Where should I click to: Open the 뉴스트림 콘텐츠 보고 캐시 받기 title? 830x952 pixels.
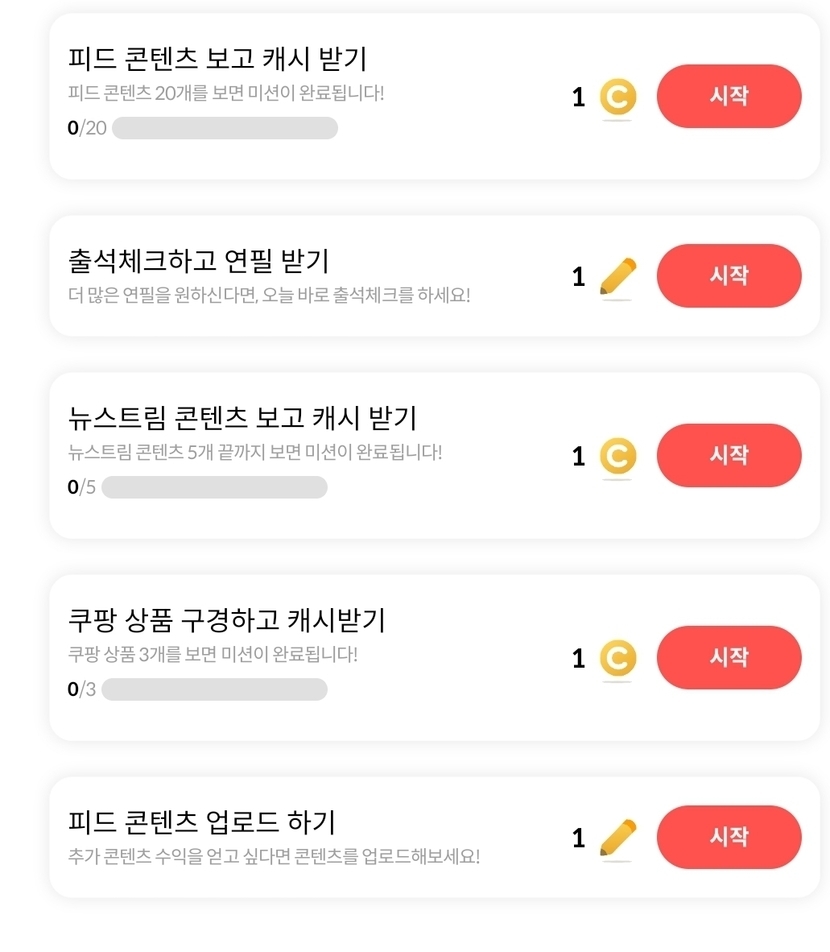pos(242,418)
